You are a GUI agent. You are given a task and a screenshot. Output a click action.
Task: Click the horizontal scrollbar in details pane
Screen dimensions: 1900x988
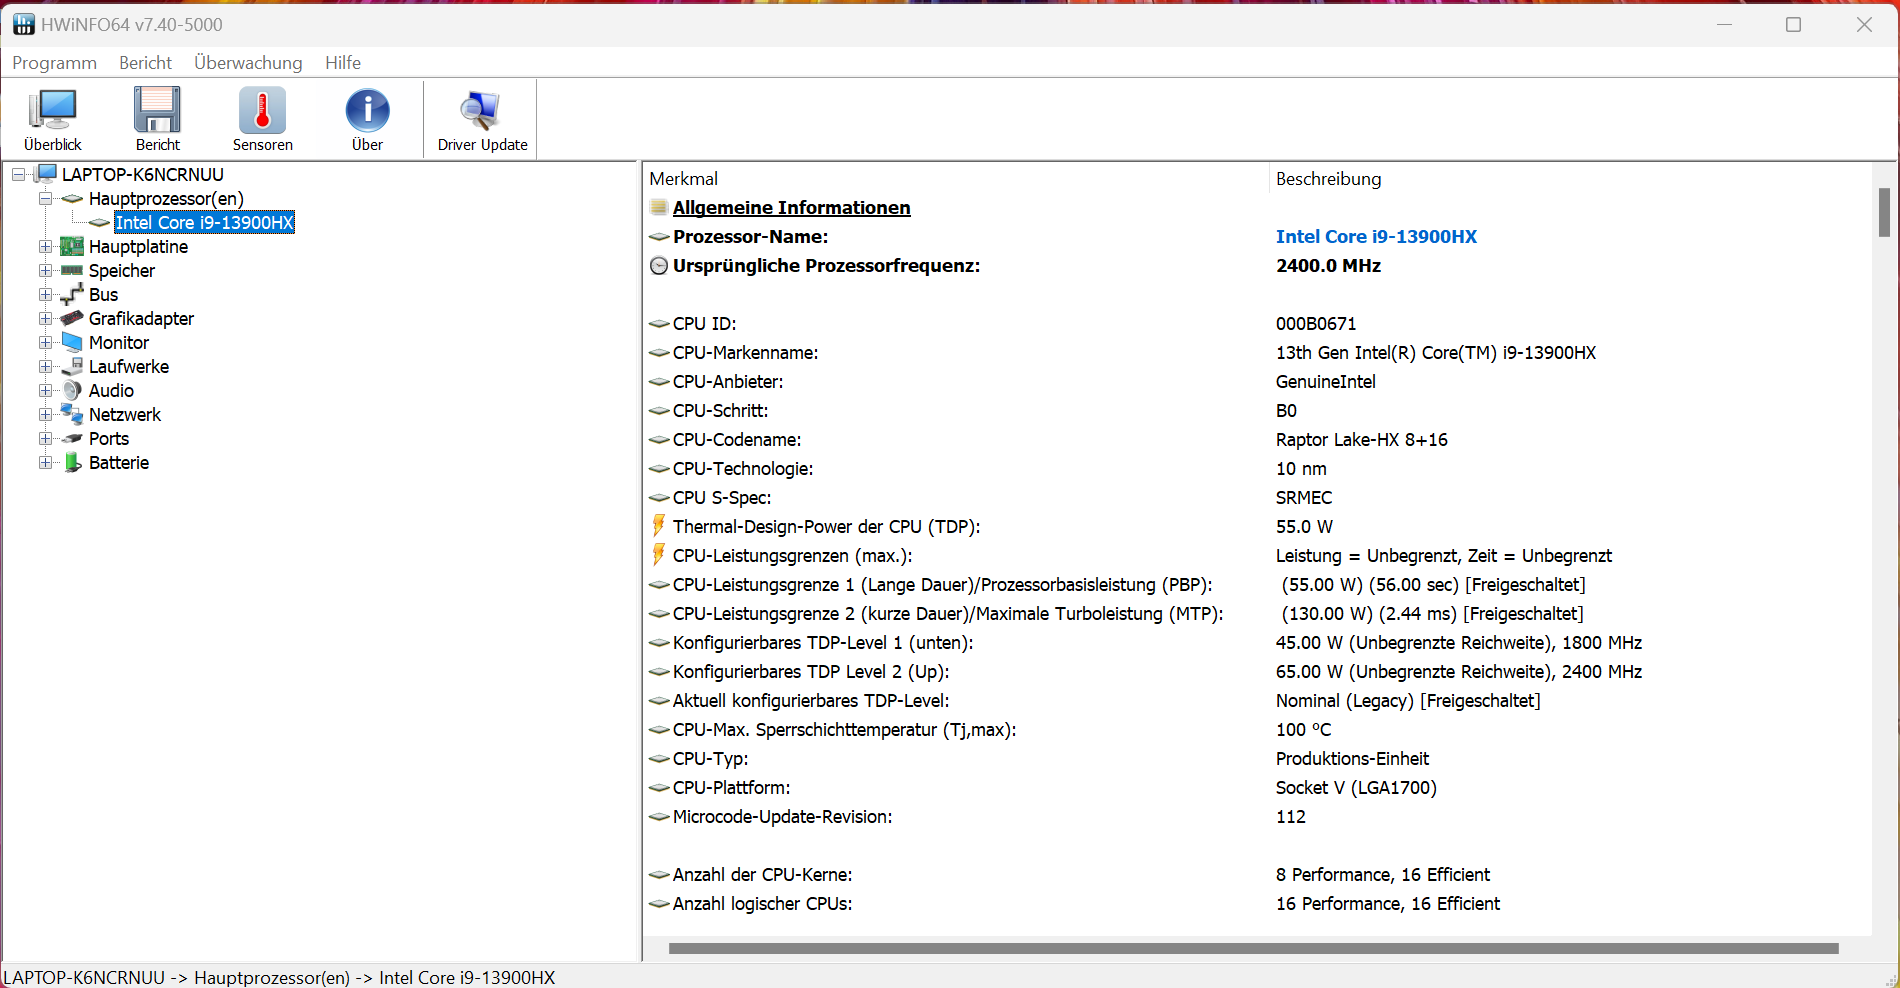[1252, 948]
